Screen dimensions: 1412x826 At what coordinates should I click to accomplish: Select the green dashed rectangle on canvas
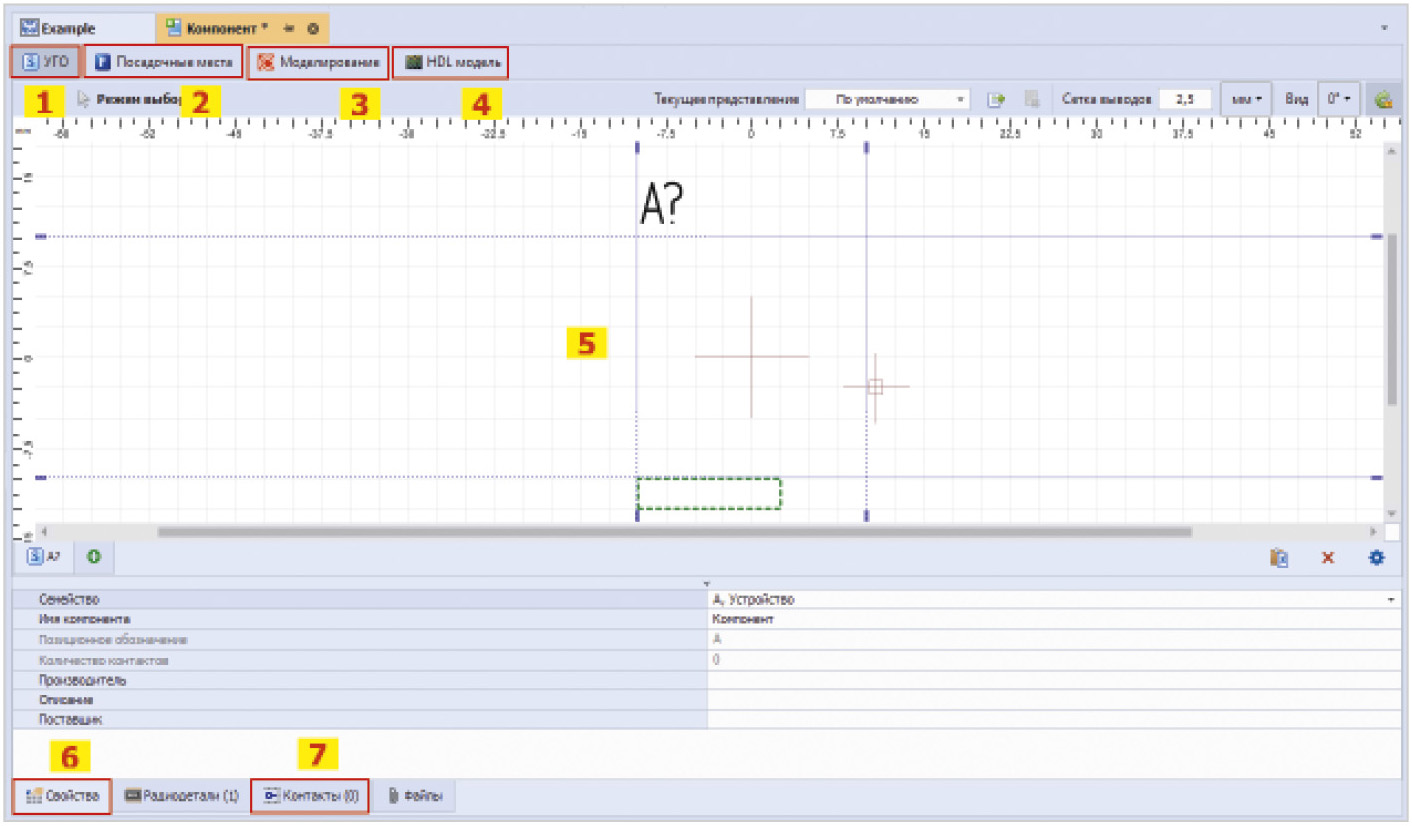pyautogui.click(x=709, y=493)
